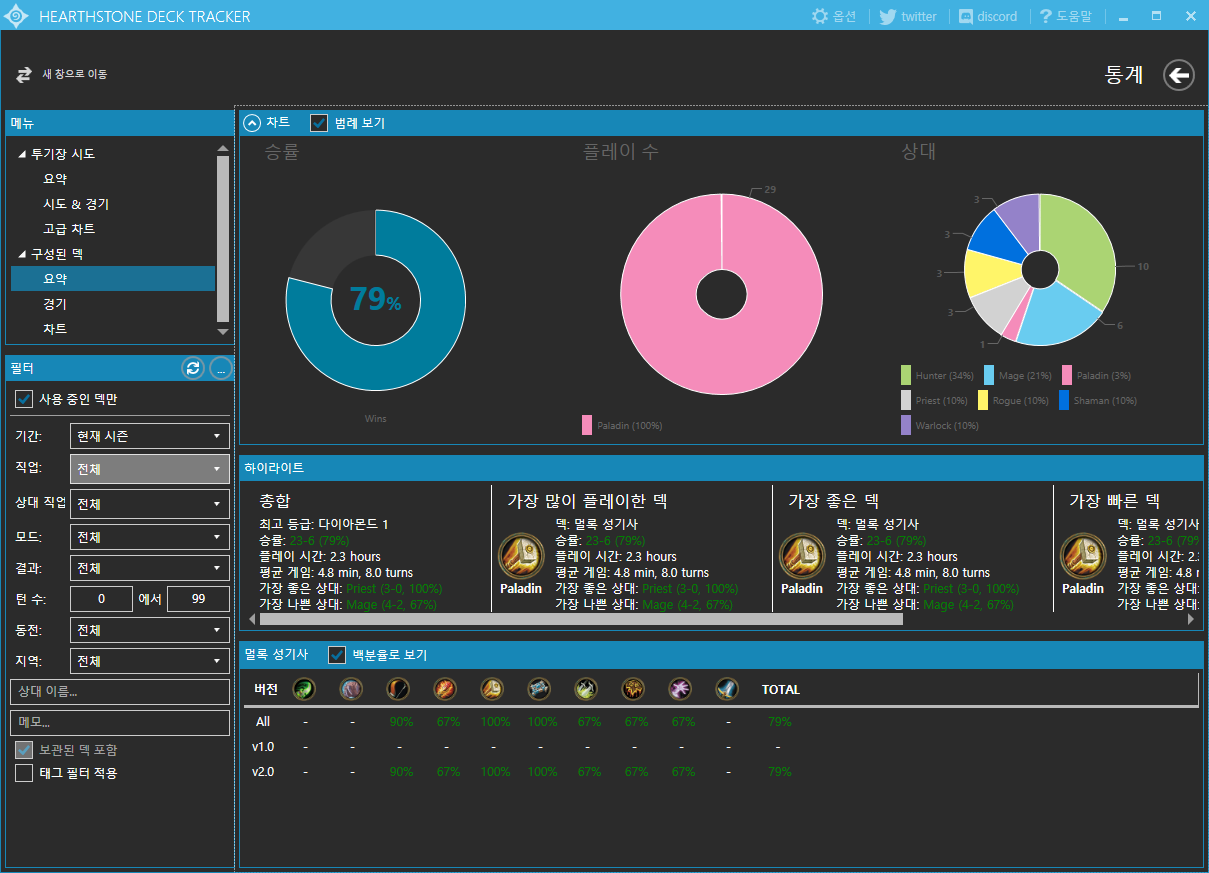Image resolution: width=1209 pixels, height=873 pixels.
Task: Collapse the 차트 panel with chevron
Action: (x=252, y=123)
